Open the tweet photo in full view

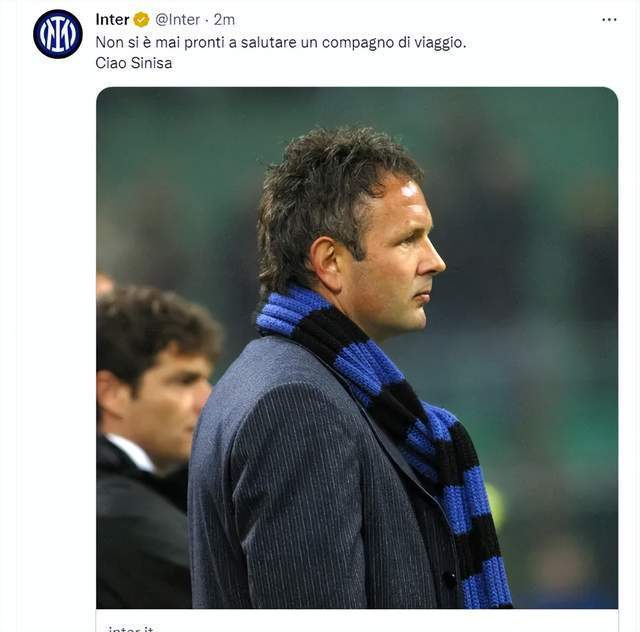(x=357, y=348)
